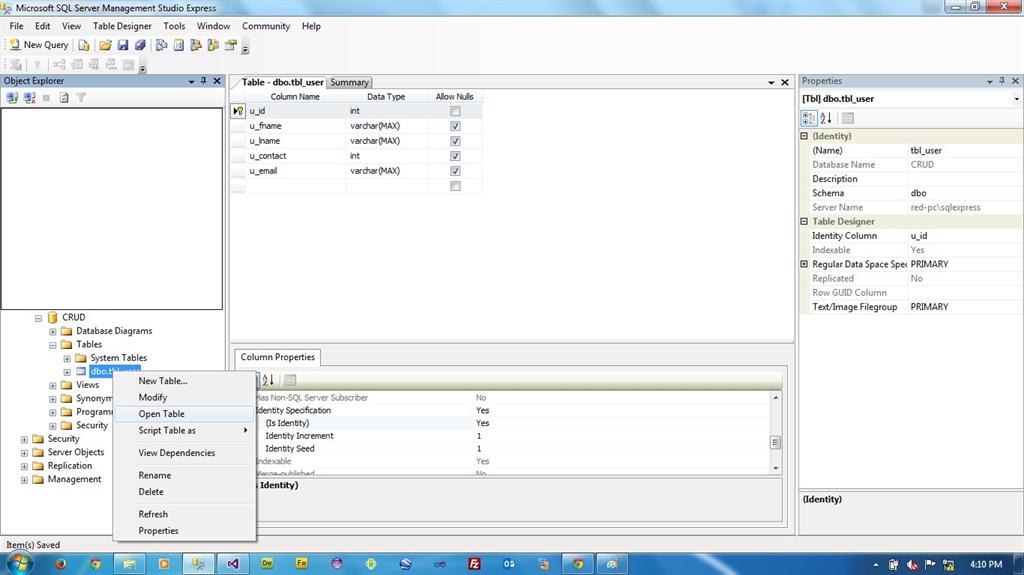
Task: Click the Object Explorer toolbar icon
Action: coord(196,45)
